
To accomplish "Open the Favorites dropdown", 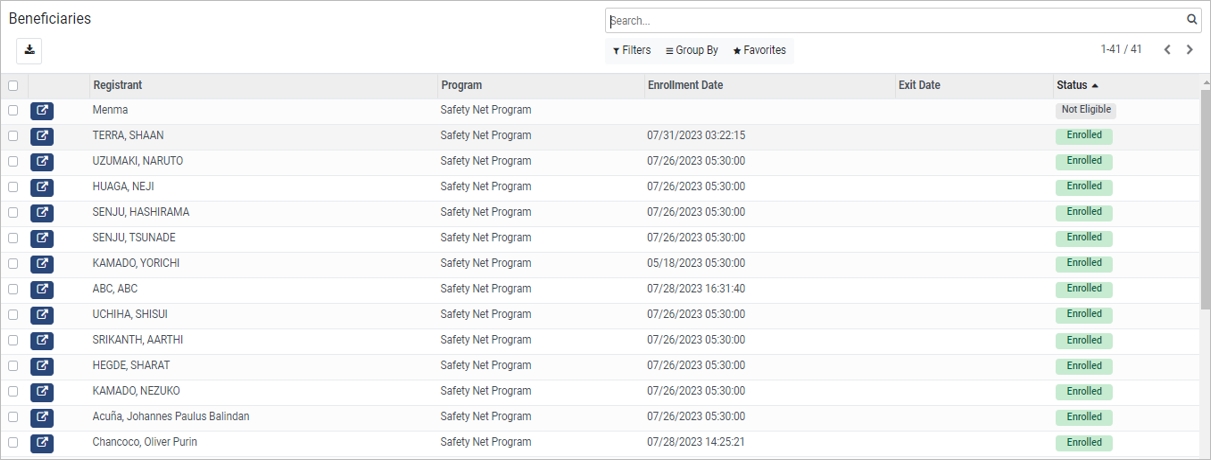I will click(759, 50).
